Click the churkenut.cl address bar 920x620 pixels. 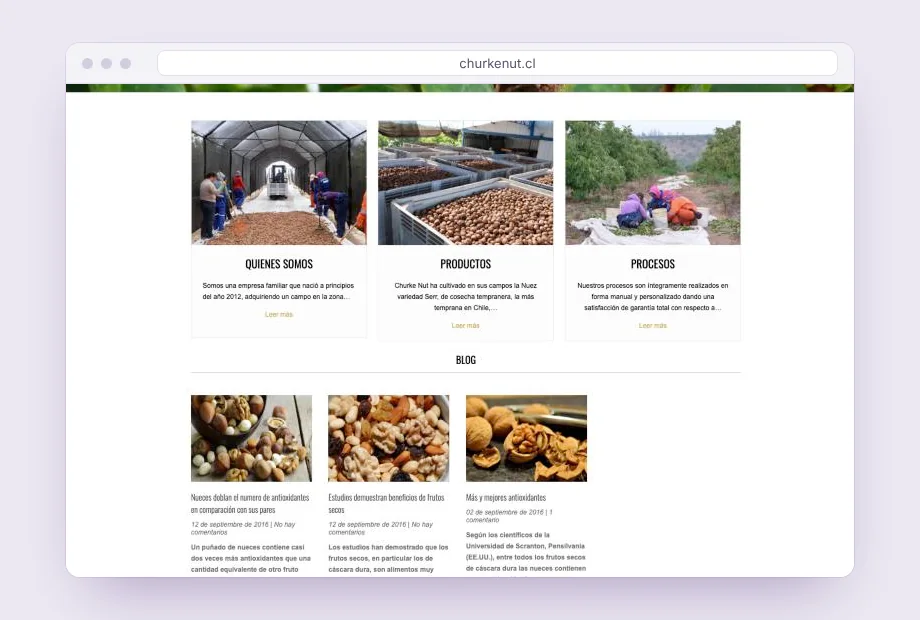pos(497,63)
